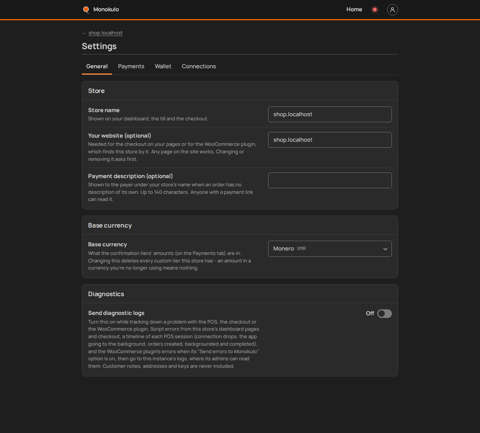Open the Wallet tab
Image resolution: width=480 pixels, height=433 pixels.
[x=163, y=67]
